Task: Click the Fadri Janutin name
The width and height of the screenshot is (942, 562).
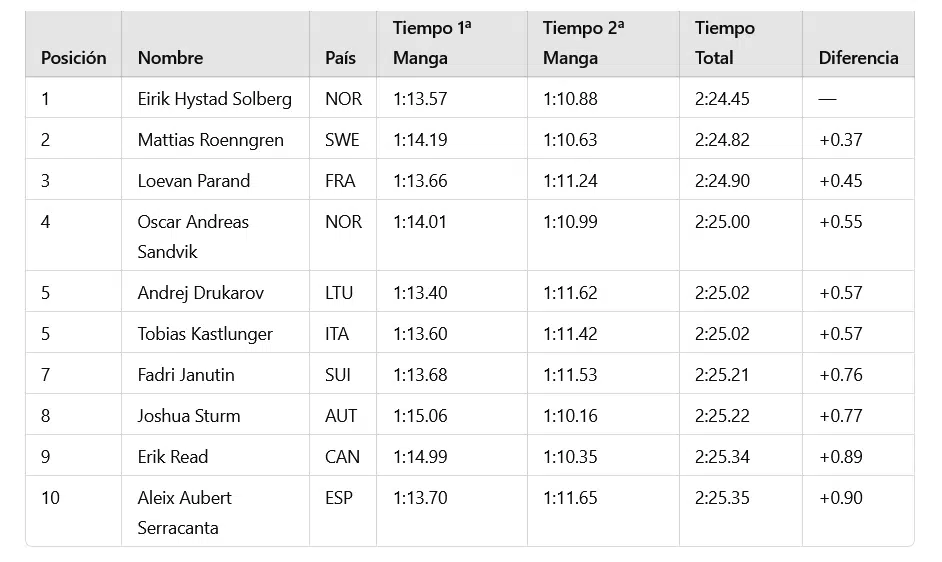Action: (186, 375)
